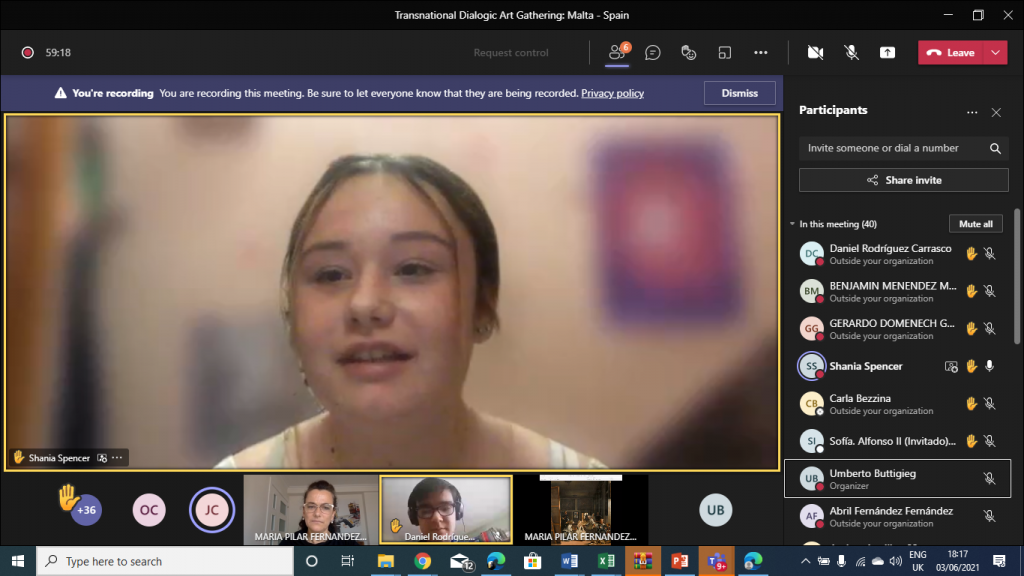Click the recording indicator beside the timer
This screenshot has width=1024, height=576.
pyautogui.click(x=28, y=53)
